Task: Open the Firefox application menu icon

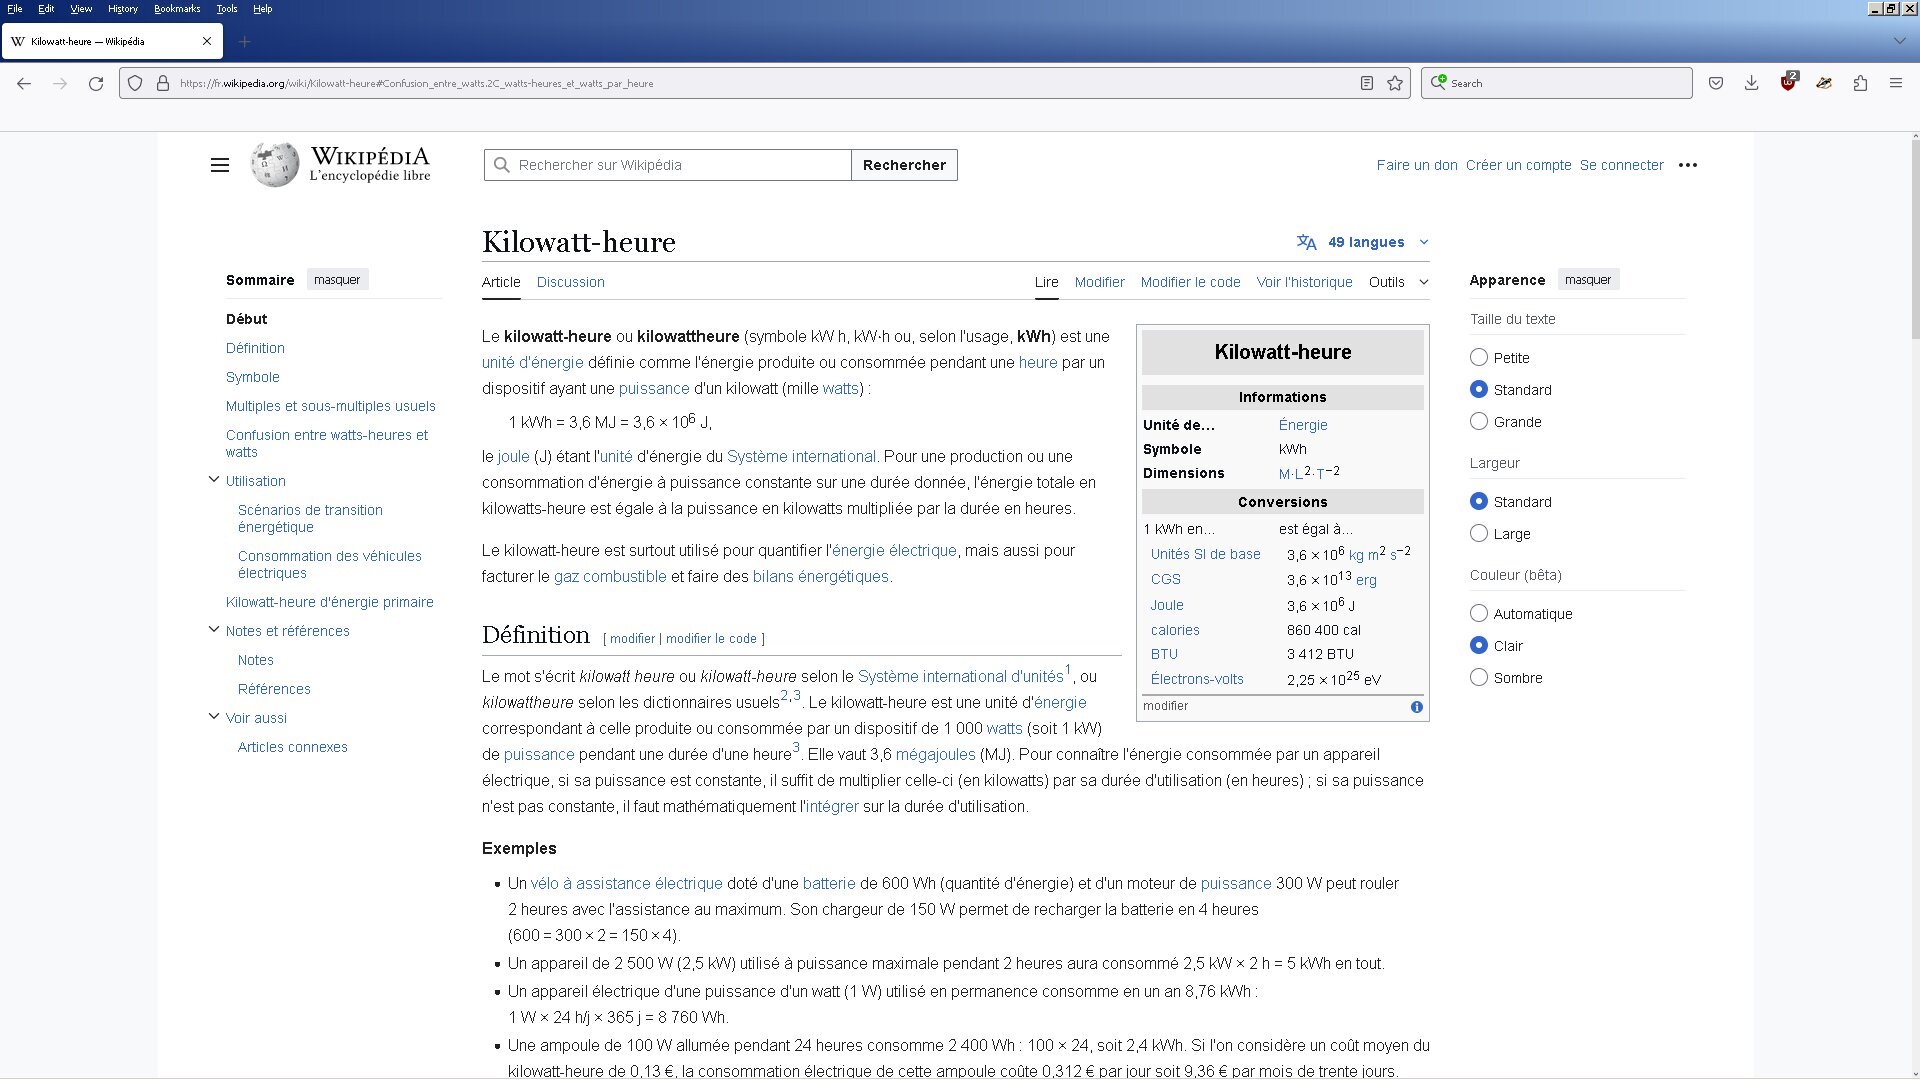Action: tap(1896, 83)
